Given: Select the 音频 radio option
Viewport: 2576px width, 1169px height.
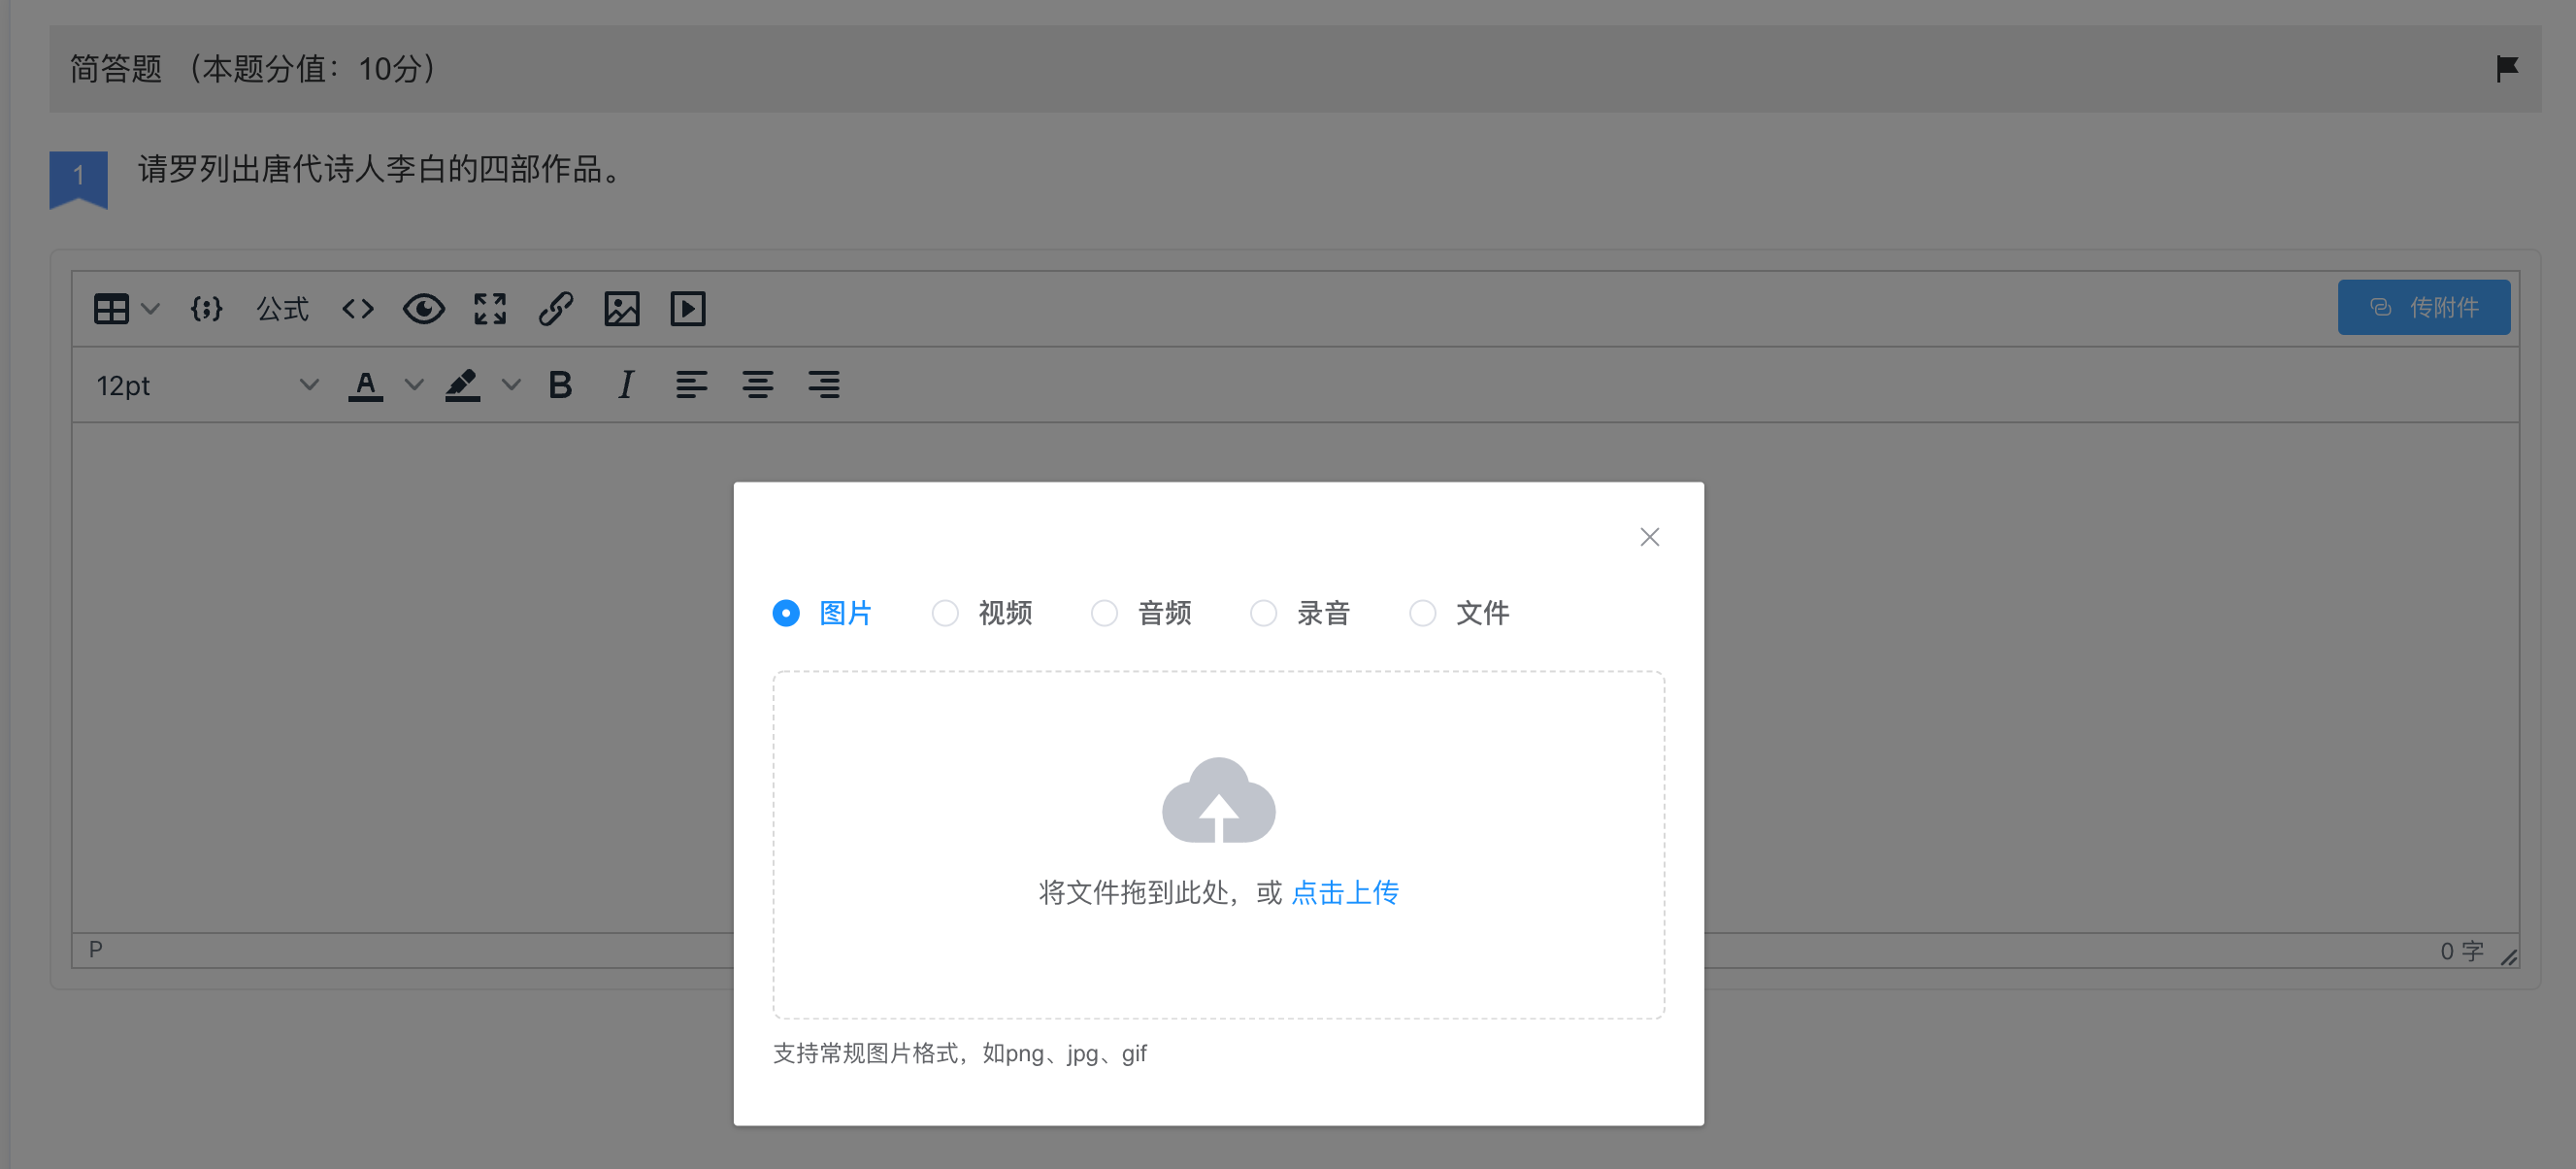Looking at the screenshot, I should point(1141,613).
